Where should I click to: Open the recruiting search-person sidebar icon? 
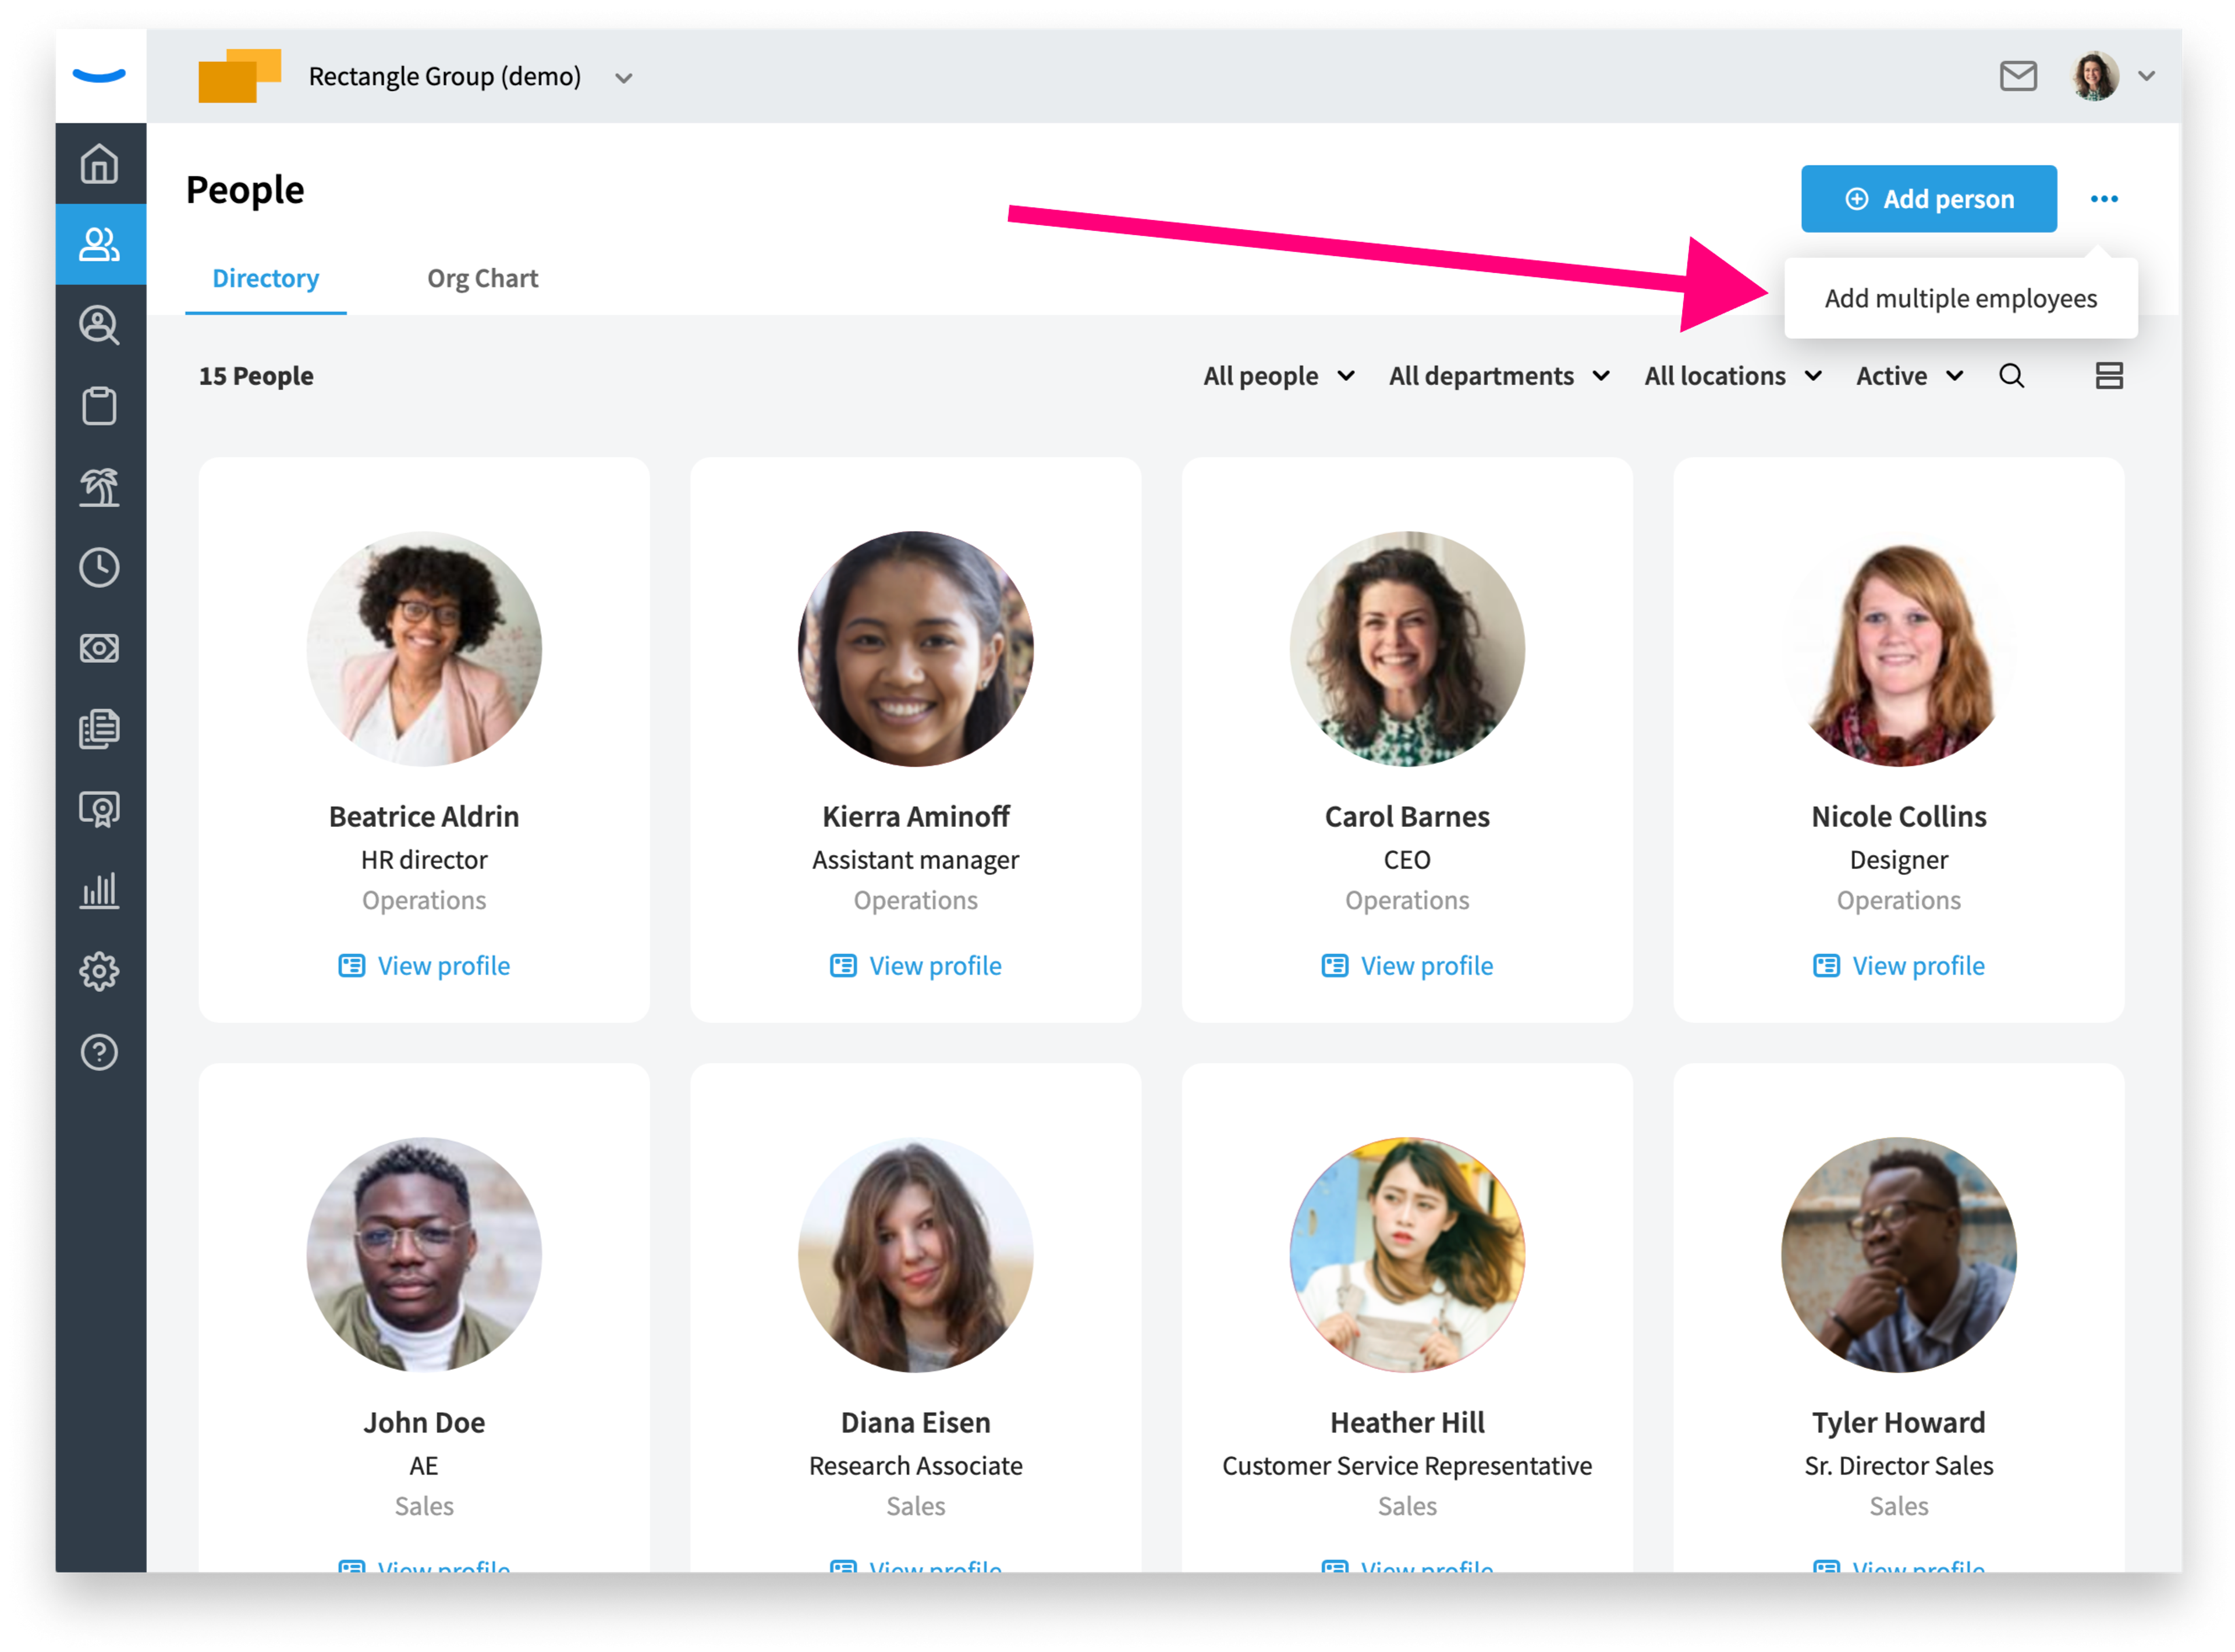pyautogui.click(x=99, y=325)
